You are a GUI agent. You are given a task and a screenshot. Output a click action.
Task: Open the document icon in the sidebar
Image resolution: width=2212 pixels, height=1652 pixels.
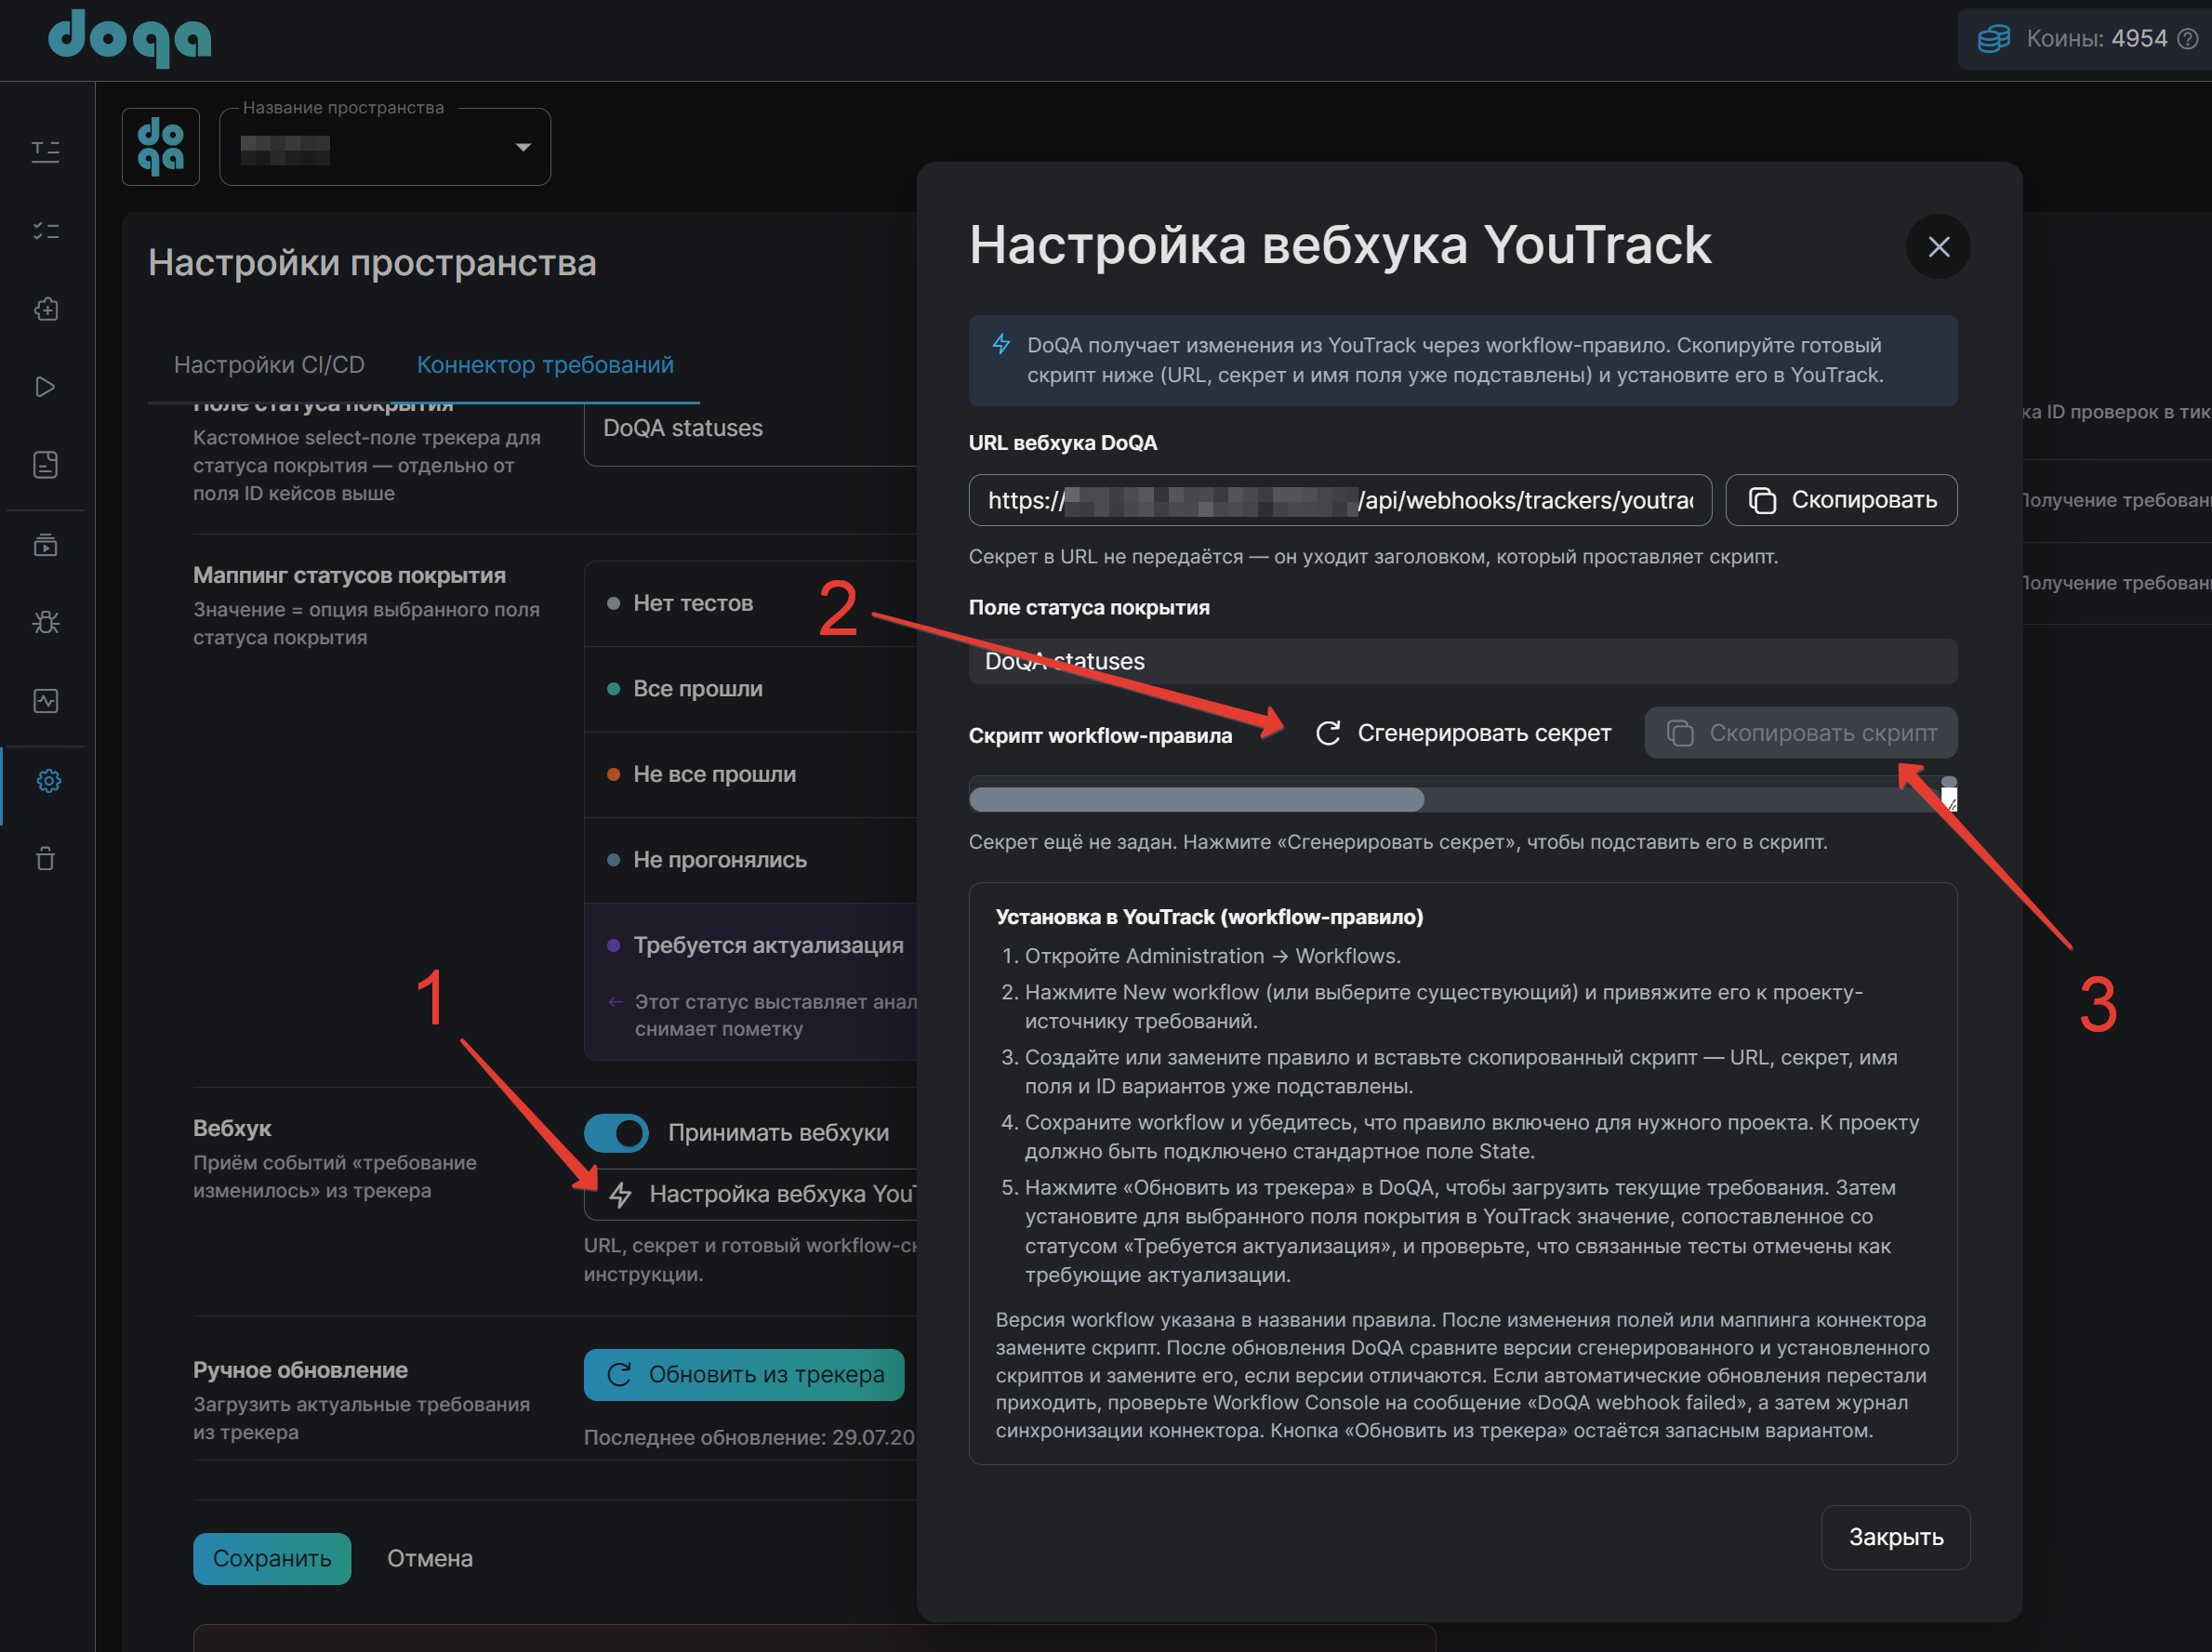(46, 465)
